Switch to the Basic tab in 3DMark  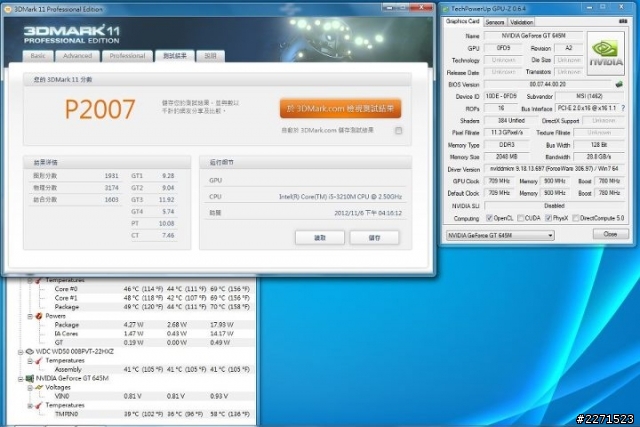[38, 56]
